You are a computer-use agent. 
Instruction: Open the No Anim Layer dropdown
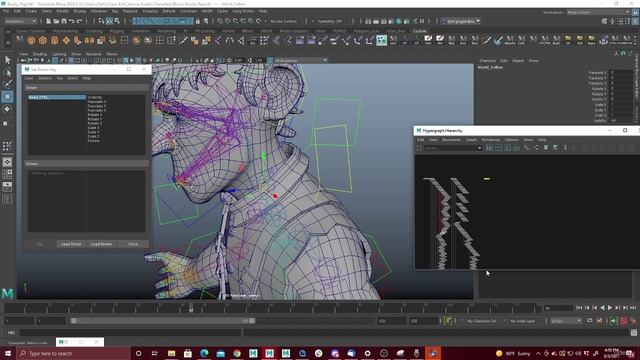(523, 321)
